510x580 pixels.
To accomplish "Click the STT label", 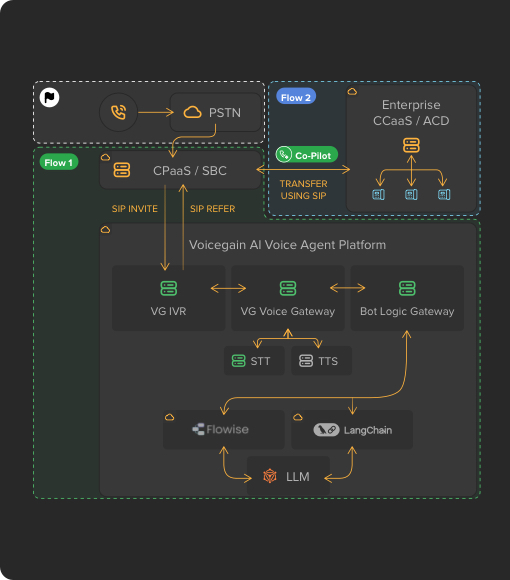I will 260,361.
